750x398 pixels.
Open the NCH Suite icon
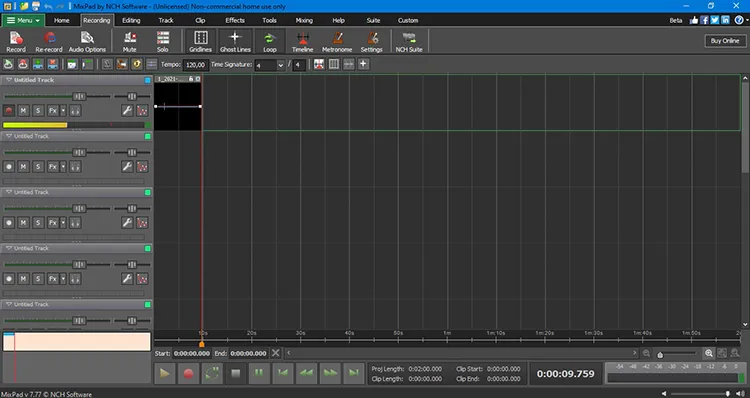409,41
